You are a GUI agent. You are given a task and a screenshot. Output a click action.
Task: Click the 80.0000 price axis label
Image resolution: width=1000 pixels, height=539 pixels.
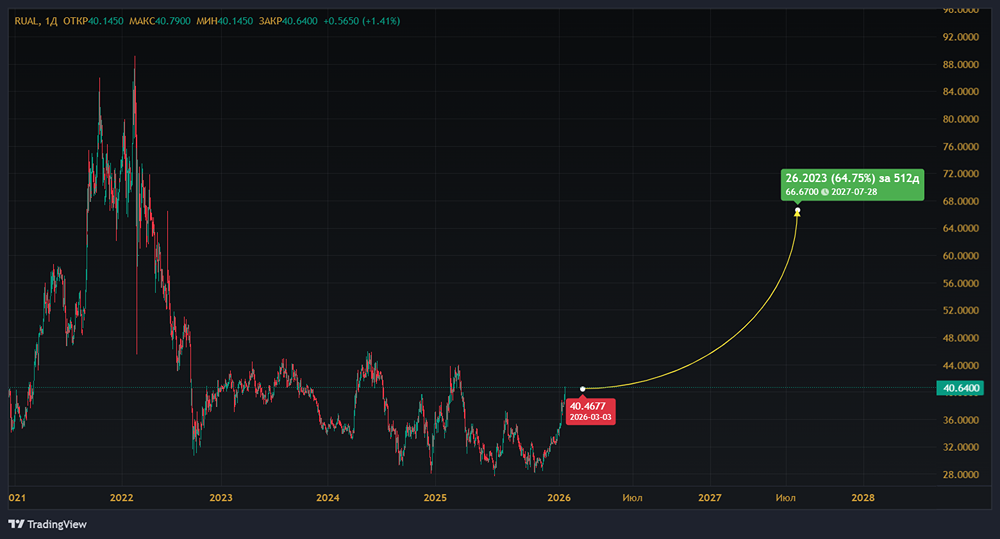(960, 119)
